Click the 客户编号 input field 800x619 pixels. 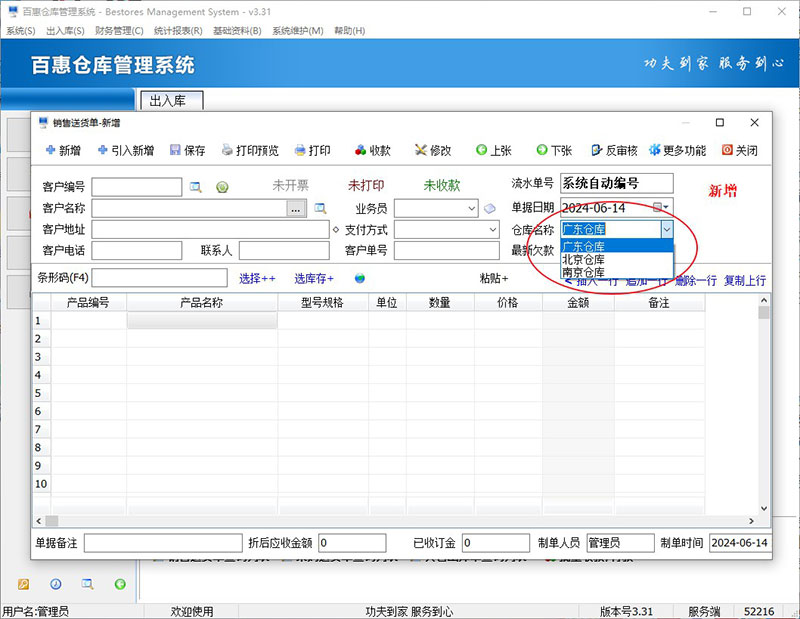137,187
